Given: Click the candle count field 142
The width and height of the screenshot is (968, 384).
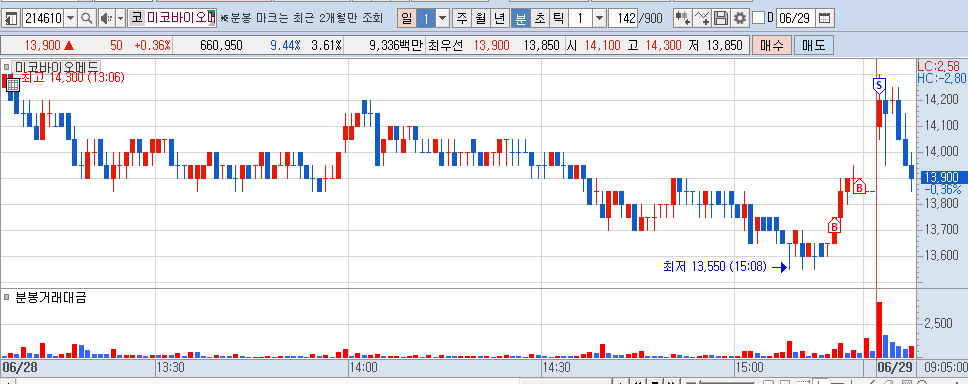Looking at the screenshot, I should pyautogui.click(x=624, y=19).
